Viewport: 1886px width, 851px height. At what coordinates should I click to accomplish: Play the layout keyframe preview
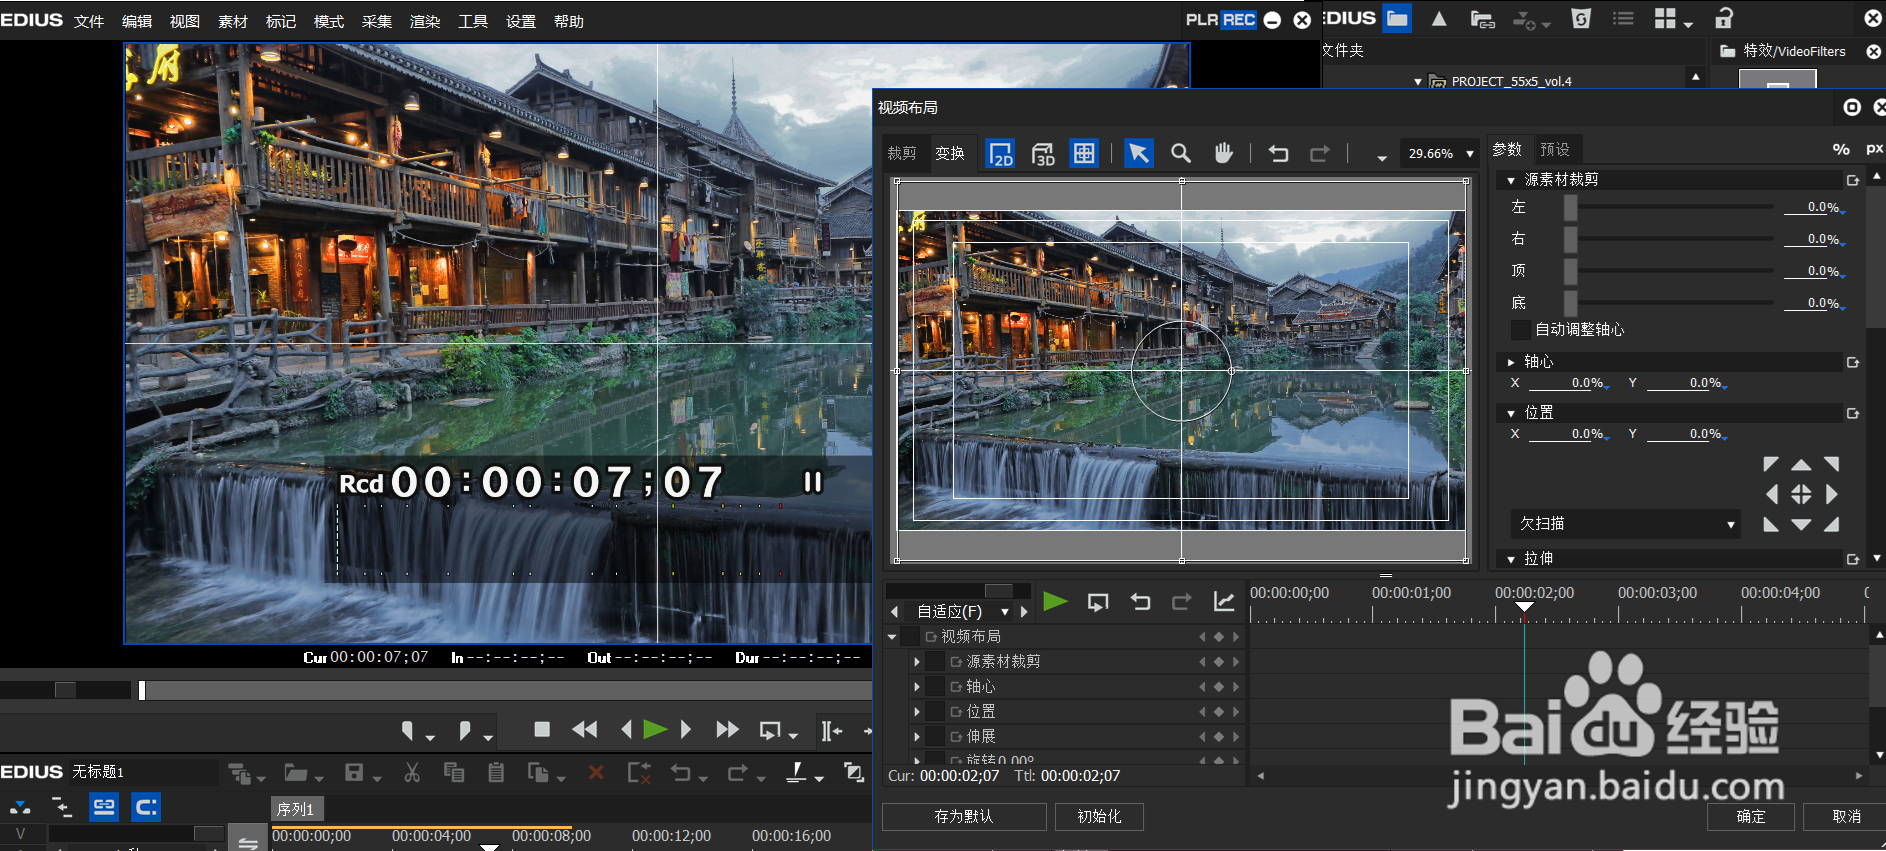coord(1055,601)
